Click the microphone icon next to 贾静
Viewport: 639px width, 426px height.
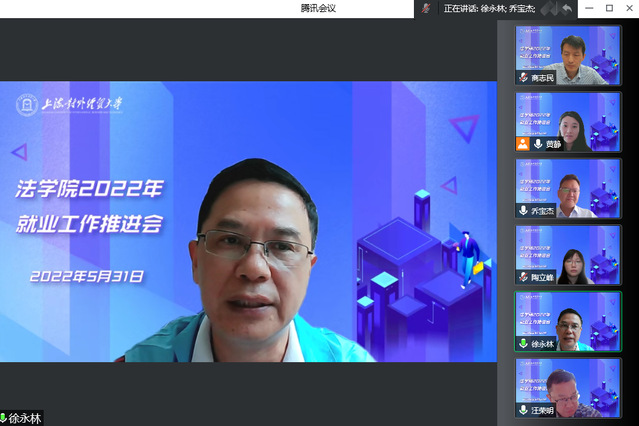point(537,144)
